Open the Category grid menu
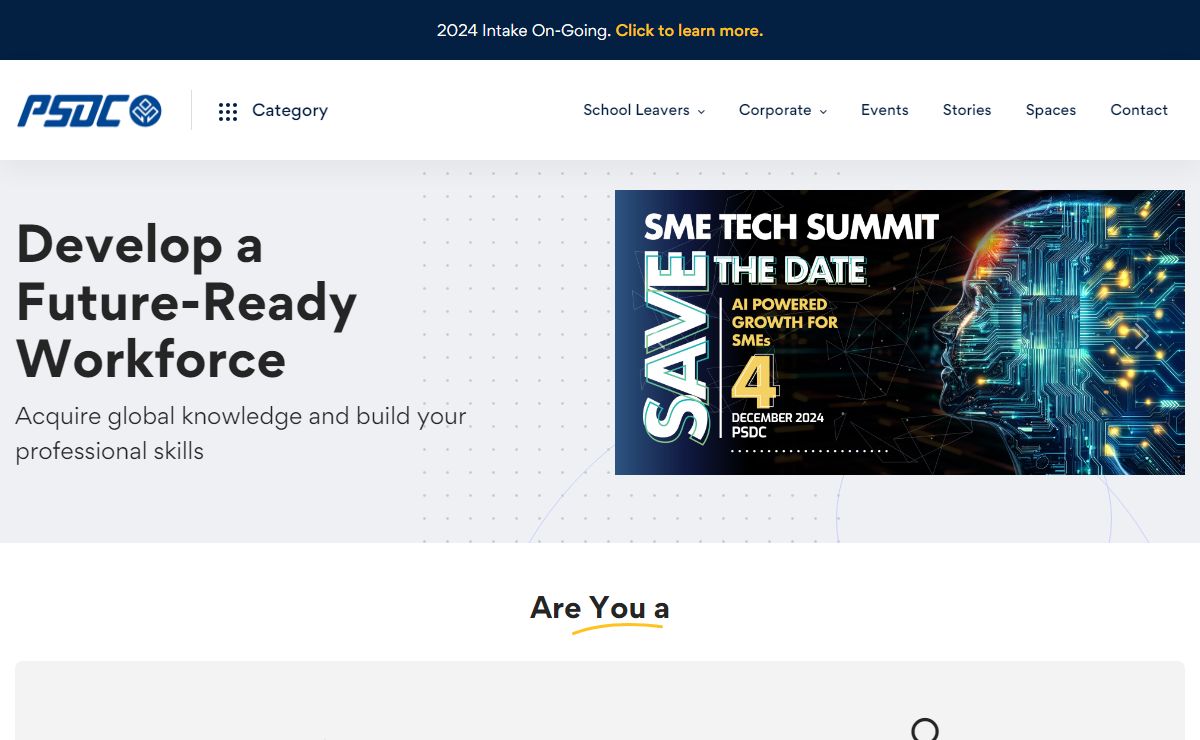 tap(273, 110)
